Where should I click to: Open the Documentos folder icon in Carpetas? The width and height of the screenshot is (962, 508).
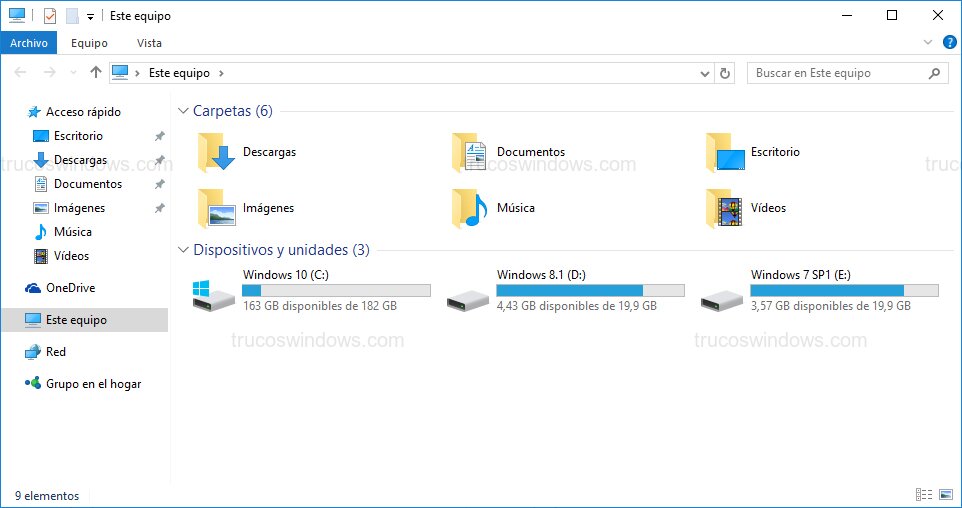(x=470, y=152)
